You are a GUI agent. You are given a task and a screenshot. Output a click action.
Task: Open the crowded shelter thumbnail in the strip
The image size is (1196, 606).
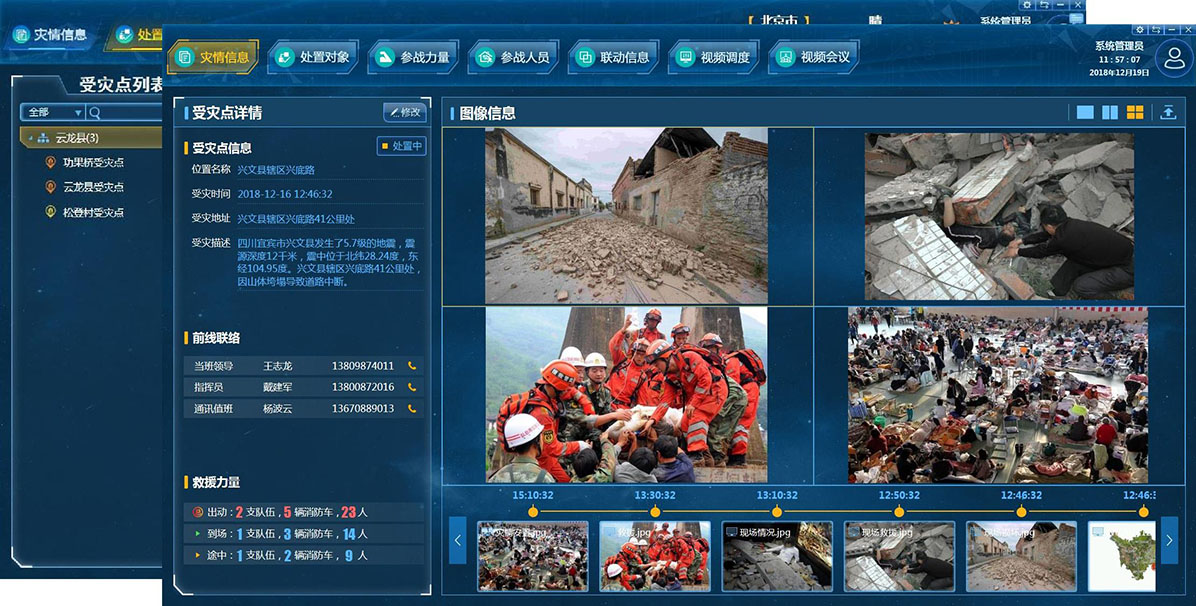(532, 556)
